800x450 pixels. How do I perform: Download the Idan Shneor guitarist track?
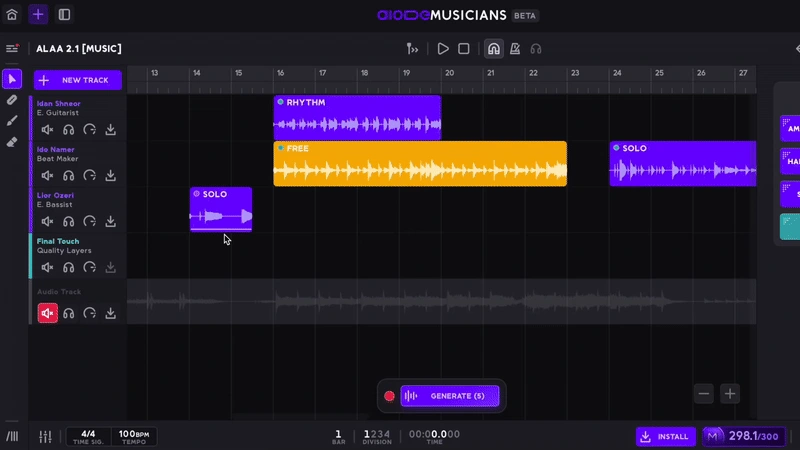111,129
